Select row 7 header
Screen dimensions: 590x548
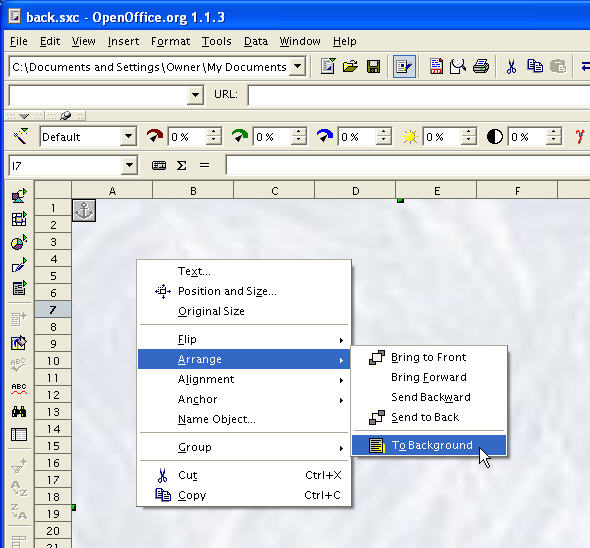[x=53, y=310]
